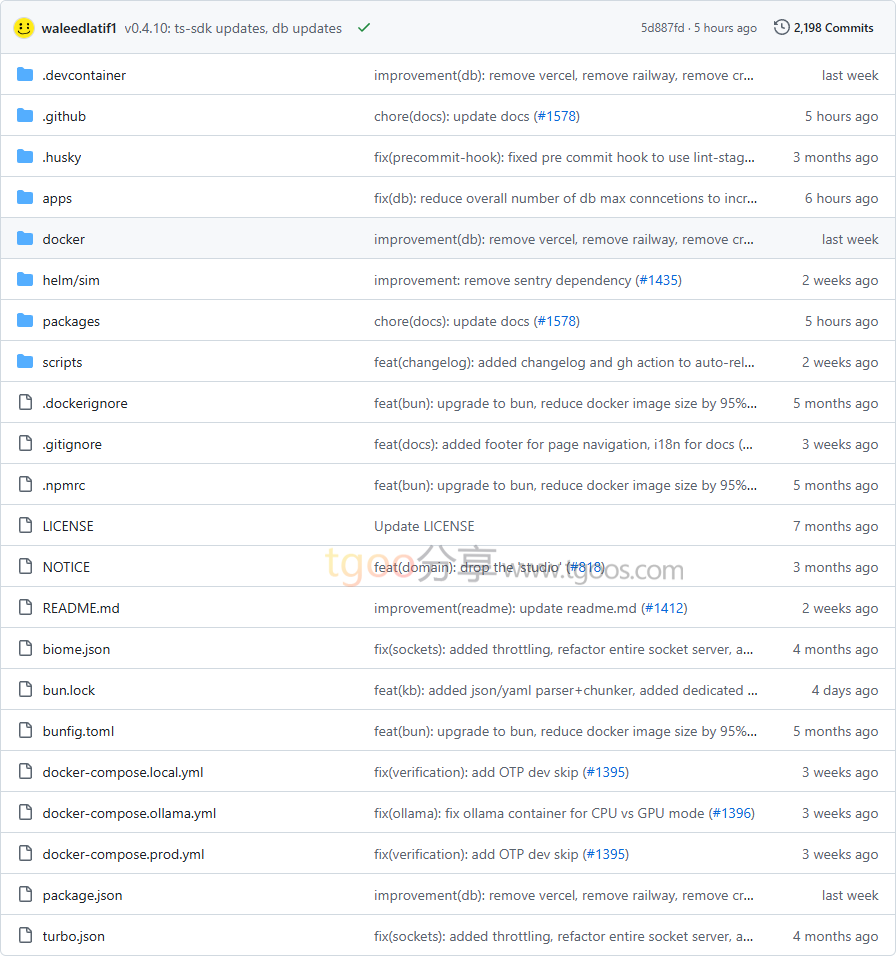Click the file icon beside LICENSE
The image size is (896, 956).
(25, 526)
